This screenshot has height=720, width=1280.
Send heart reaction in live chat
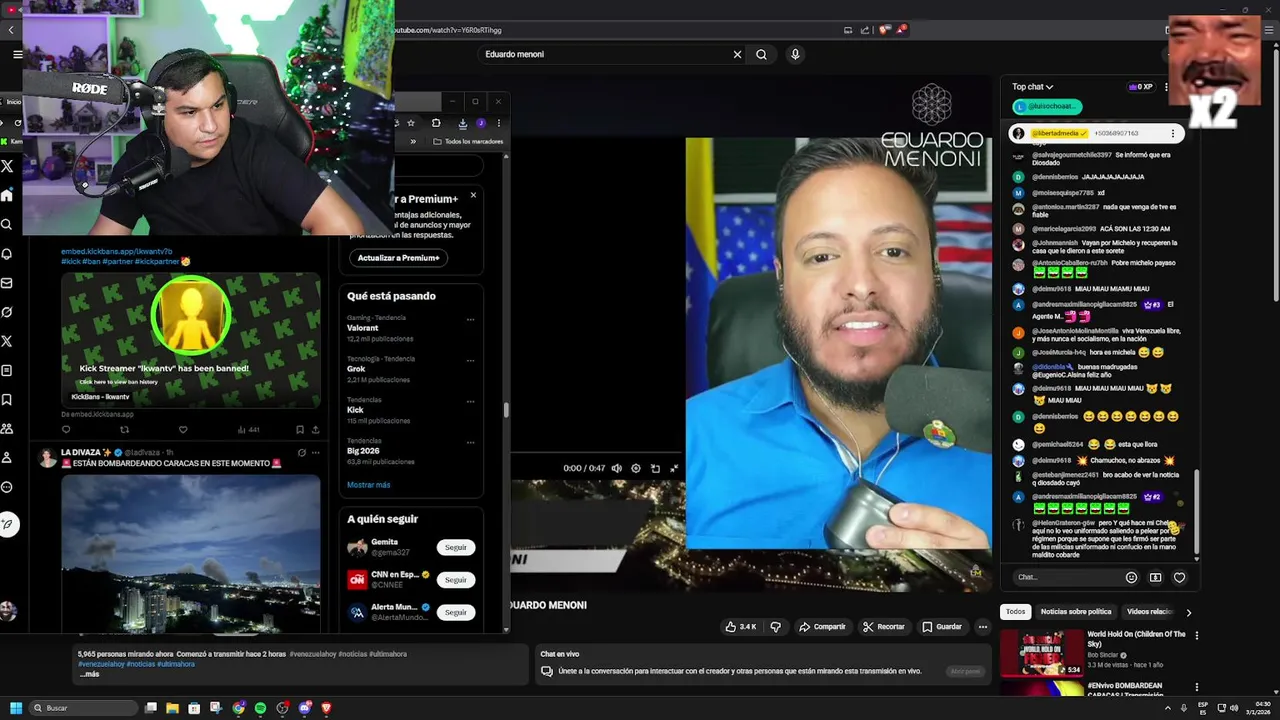pyautogui.click(x=1179, y=577)
